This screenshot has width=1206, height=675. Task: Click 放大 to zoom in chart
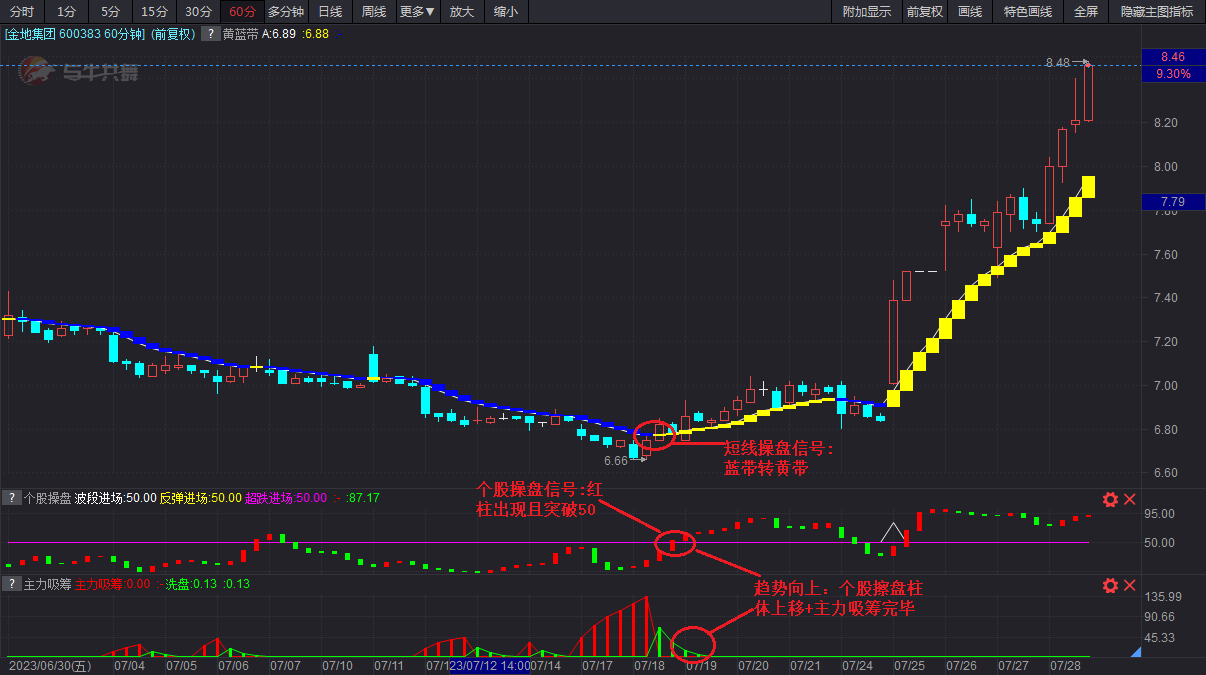click(461, 12)
